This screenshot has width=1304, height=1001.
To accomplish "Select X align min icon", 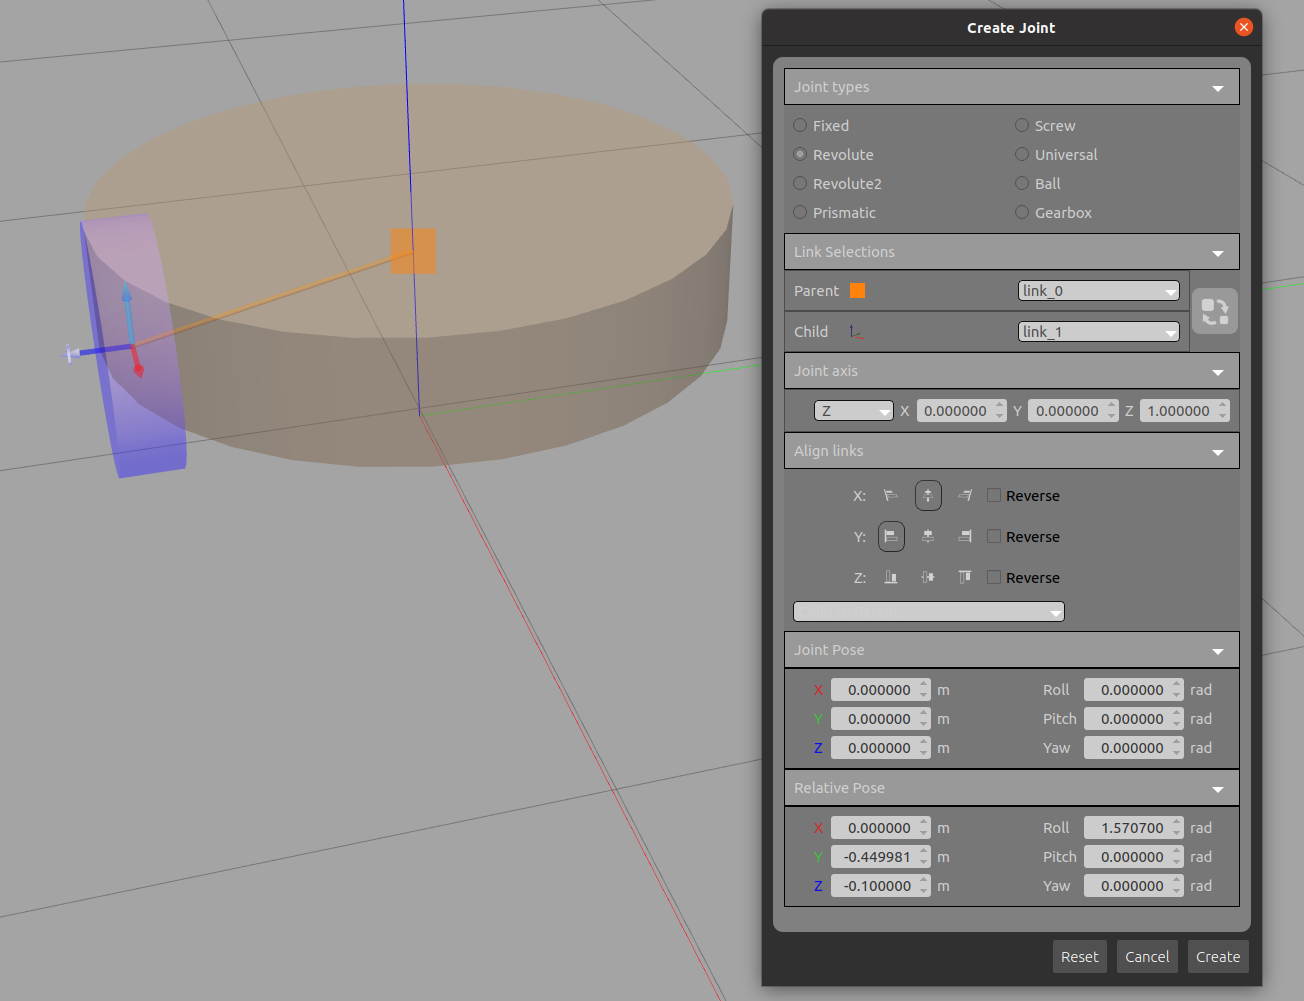I will [891, 496].
